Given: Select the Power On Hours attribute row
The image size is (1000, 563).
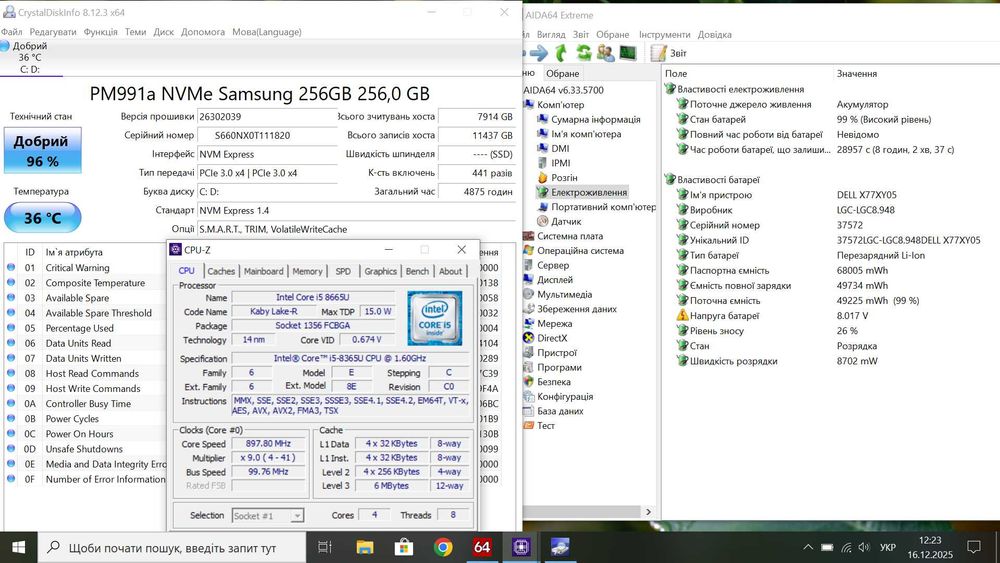Looking at the screenshot, I should pyautogui.click(x=86, y=434).
